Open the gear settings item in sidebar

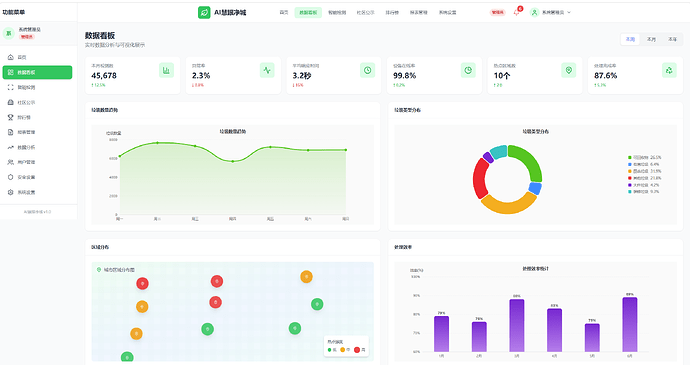pos(37,192)
